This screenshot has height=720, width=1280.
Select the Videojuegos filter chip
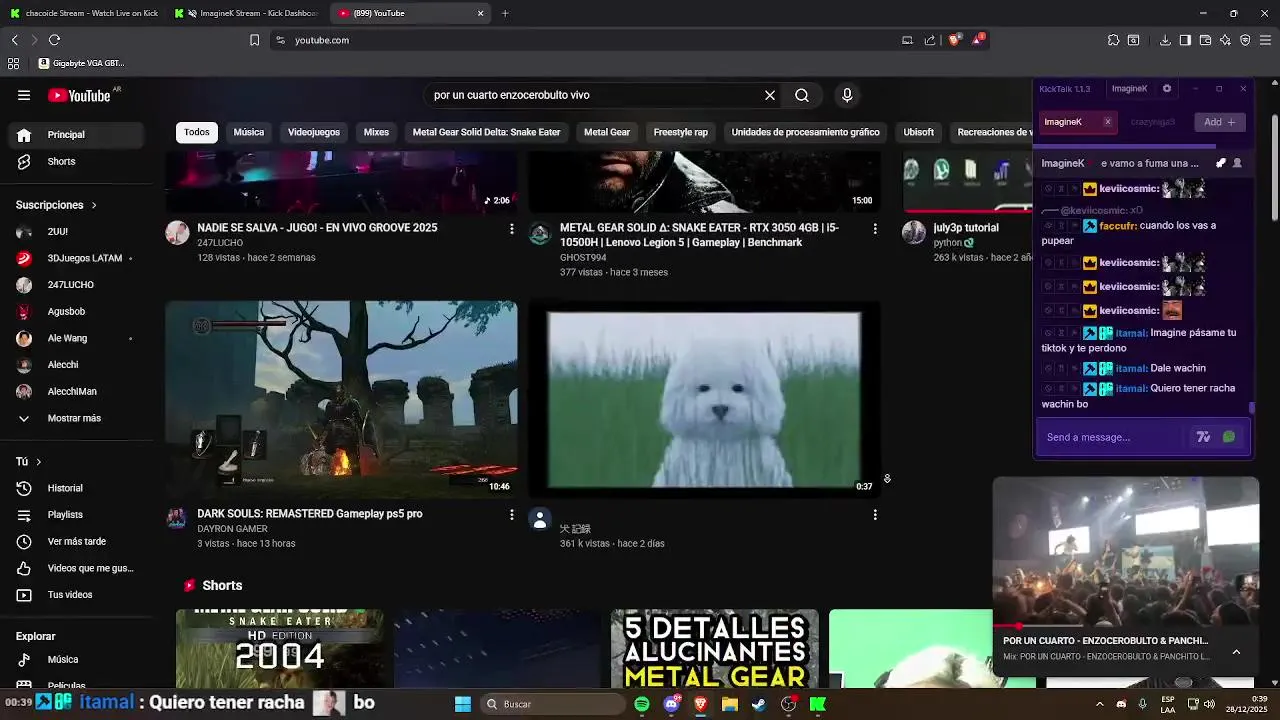[314, 132]
